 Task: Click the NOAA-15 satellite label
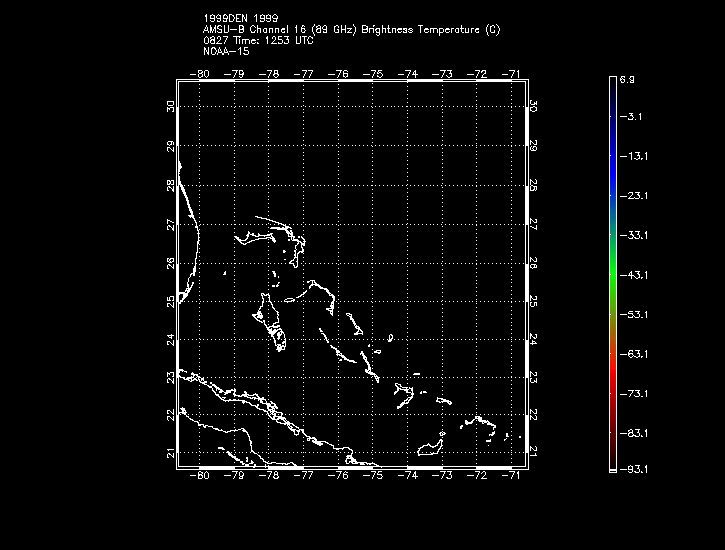tap(225, 50)
